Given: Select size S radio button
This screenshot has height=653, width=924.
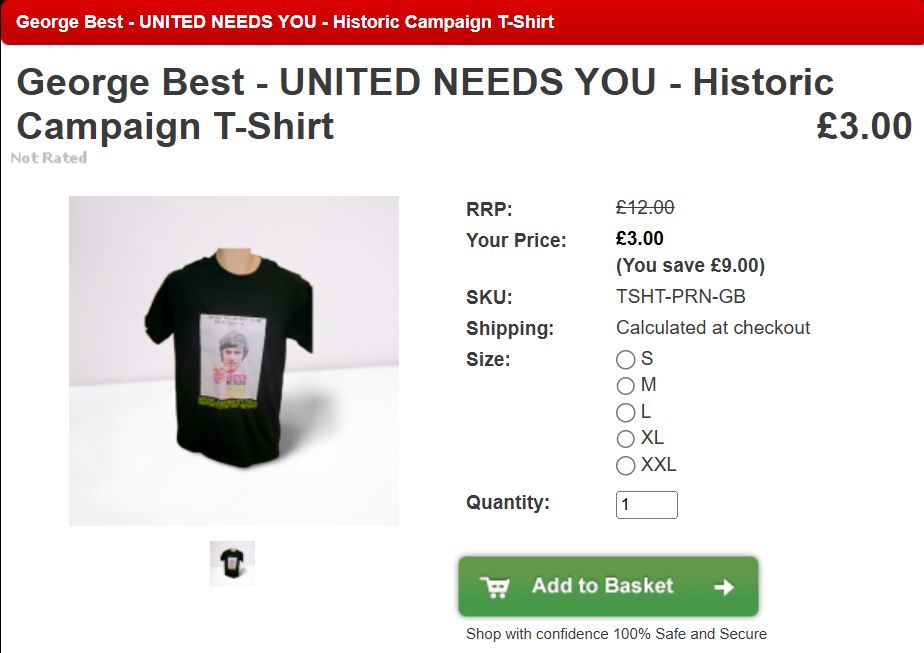Looking at the screenshot, I should pos(626,359).
